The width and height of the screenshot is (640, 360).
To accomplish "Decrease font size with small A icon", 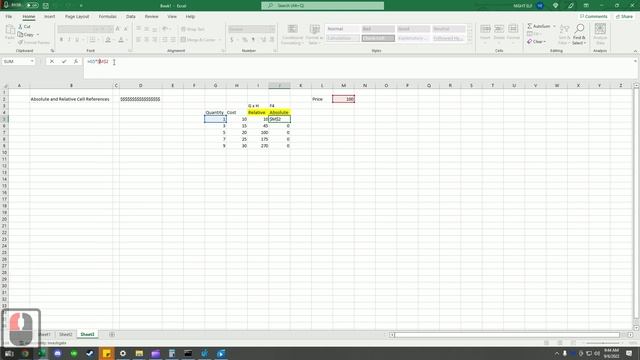I will 125,29.
